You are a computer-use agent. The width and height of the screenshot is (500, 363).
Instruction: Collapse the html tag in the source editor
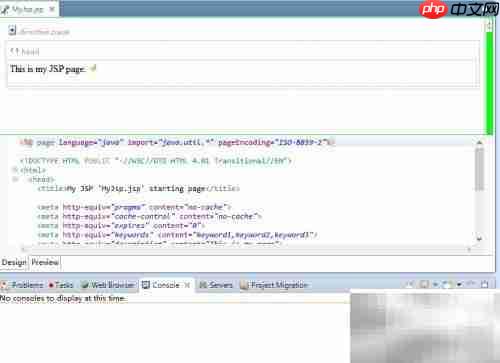coord(15,170)
